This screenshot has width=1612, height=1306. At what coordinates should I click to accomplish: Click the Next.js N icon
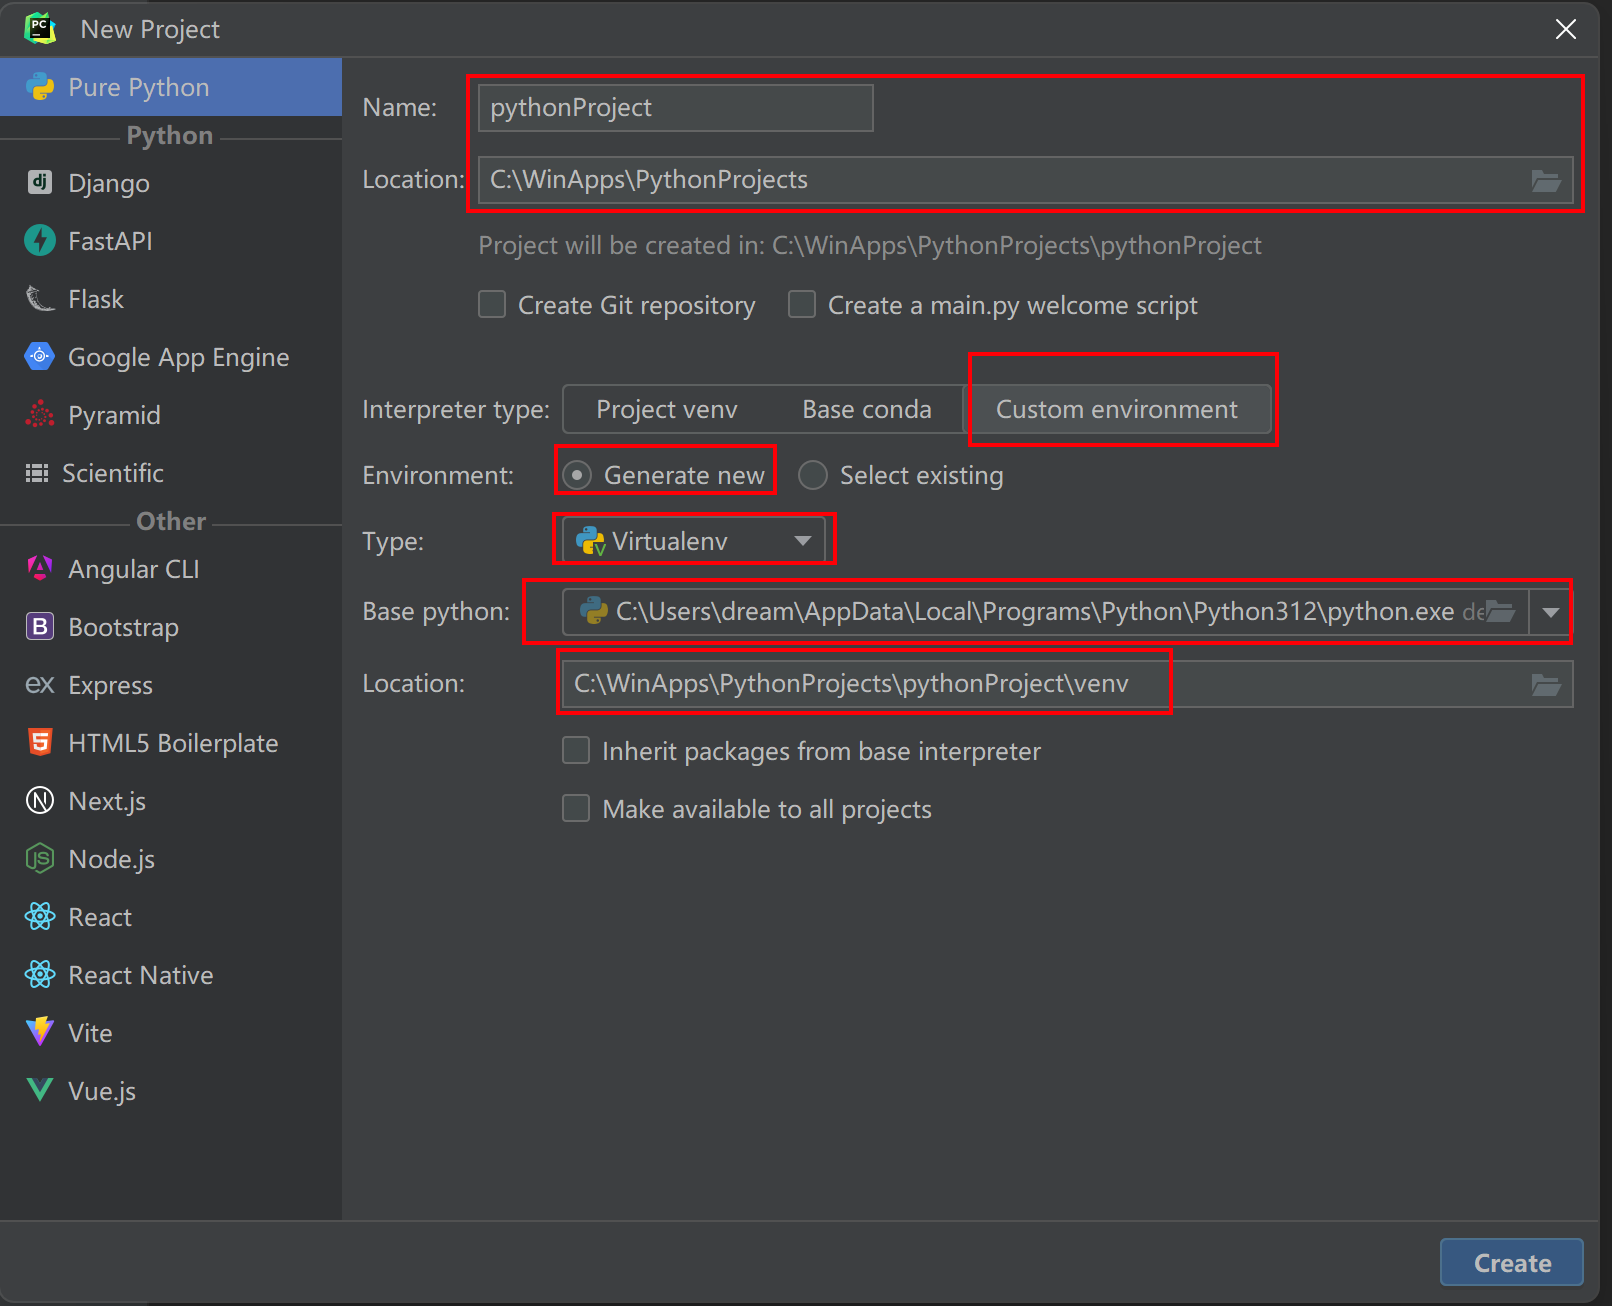pos(40,800)
